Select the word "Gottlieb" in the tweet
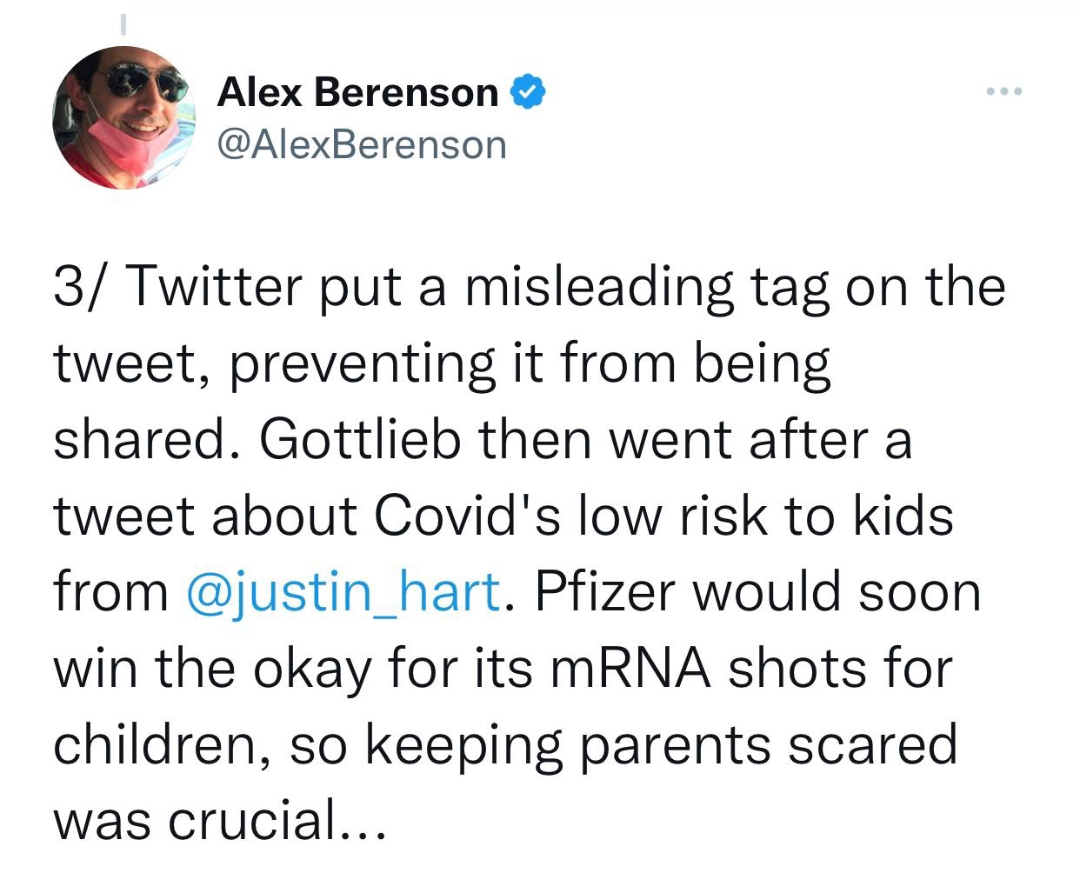This screenshot has height=893, width=1080. tap(367, 440)
